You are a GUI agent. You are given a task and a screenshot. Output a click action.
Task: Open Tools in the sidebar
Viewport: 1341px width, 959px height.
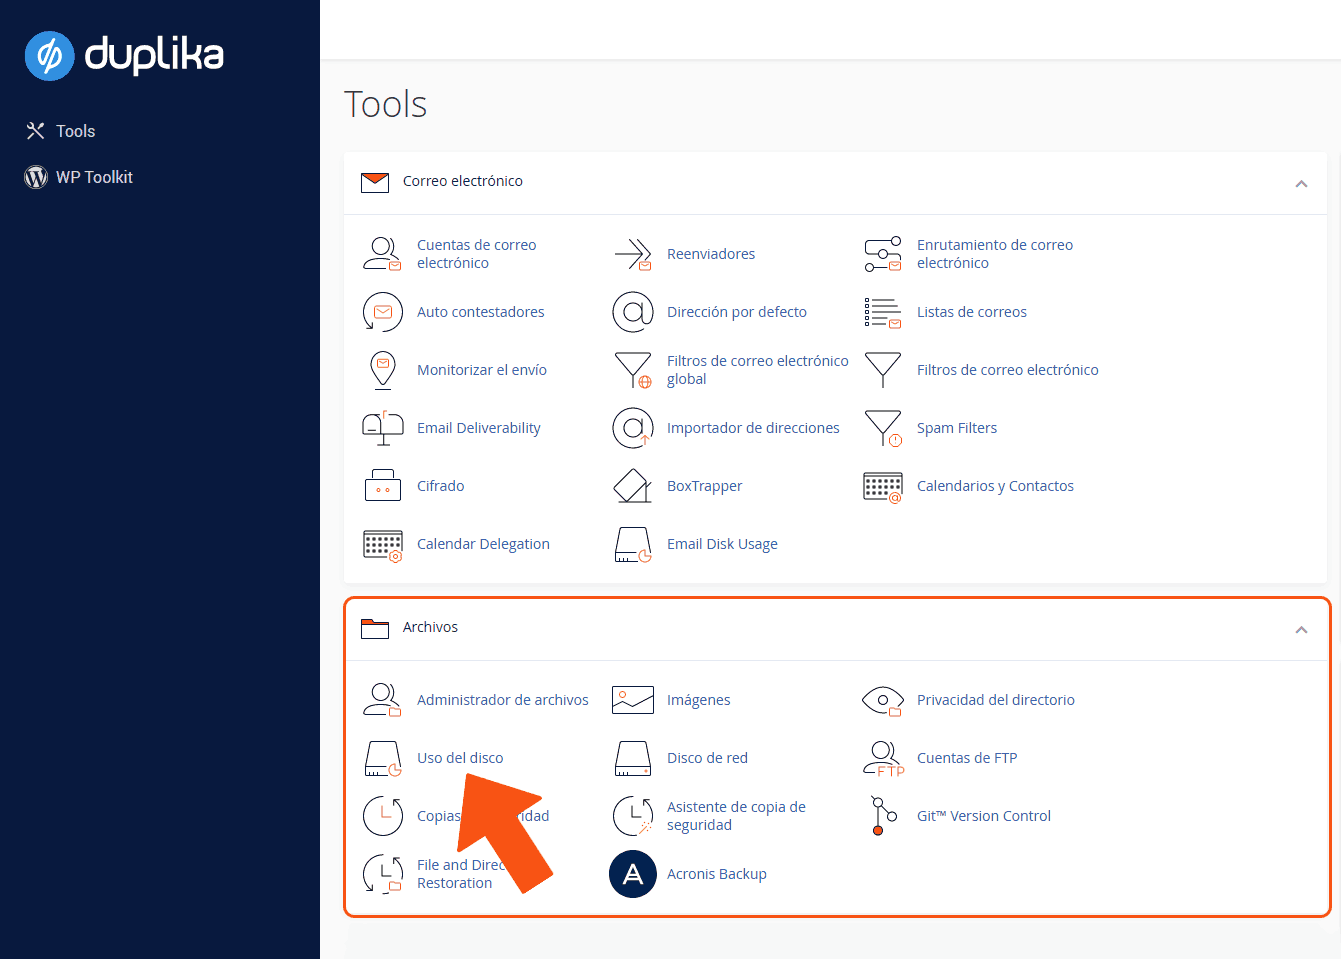click(x=75, y=131)
